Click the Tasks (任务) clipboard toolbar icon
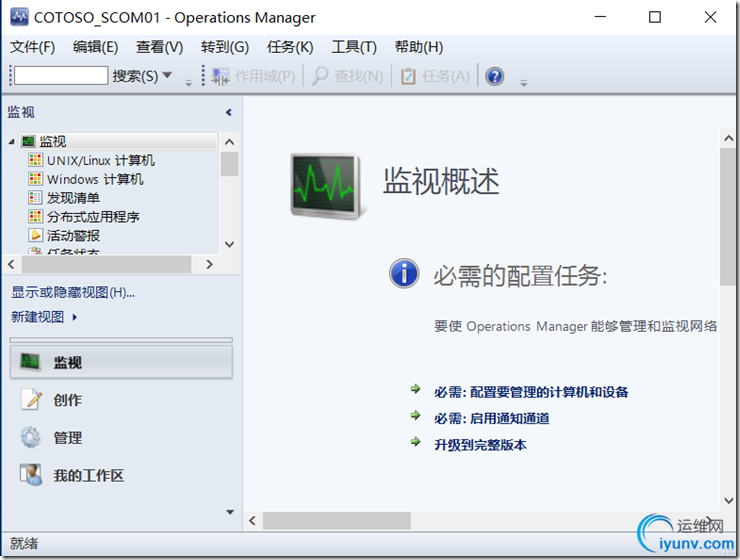740x560 pixels. pyautogui.click(x=408, y=76)
